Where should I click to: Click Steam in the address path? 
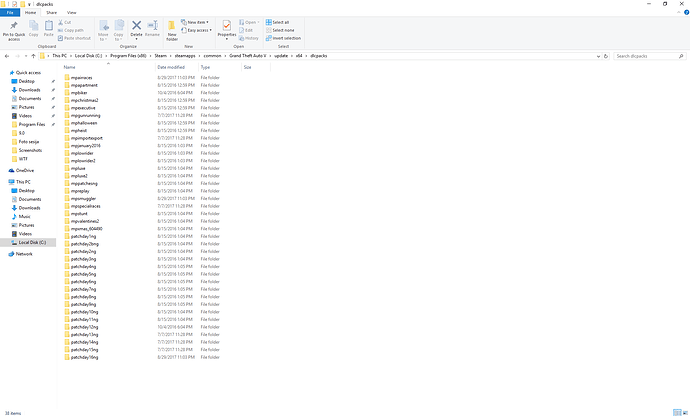coord(160,56)
